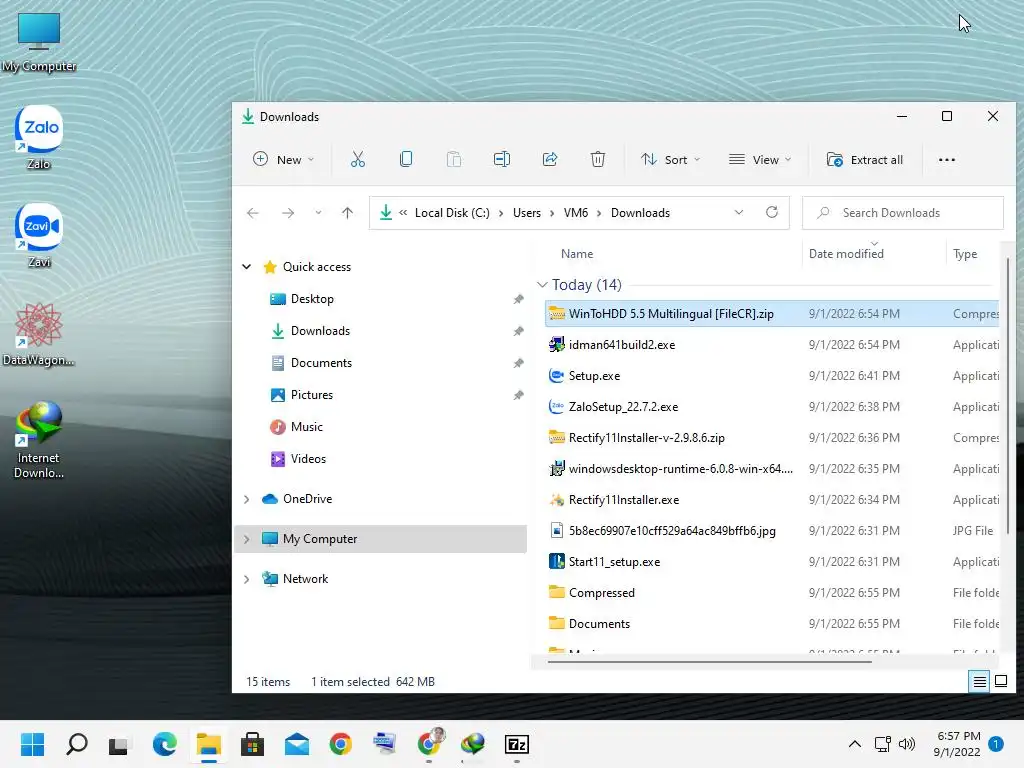Select the My Computer desktop icon
This screenshot has width=1024, height=768.
(39, 42)
